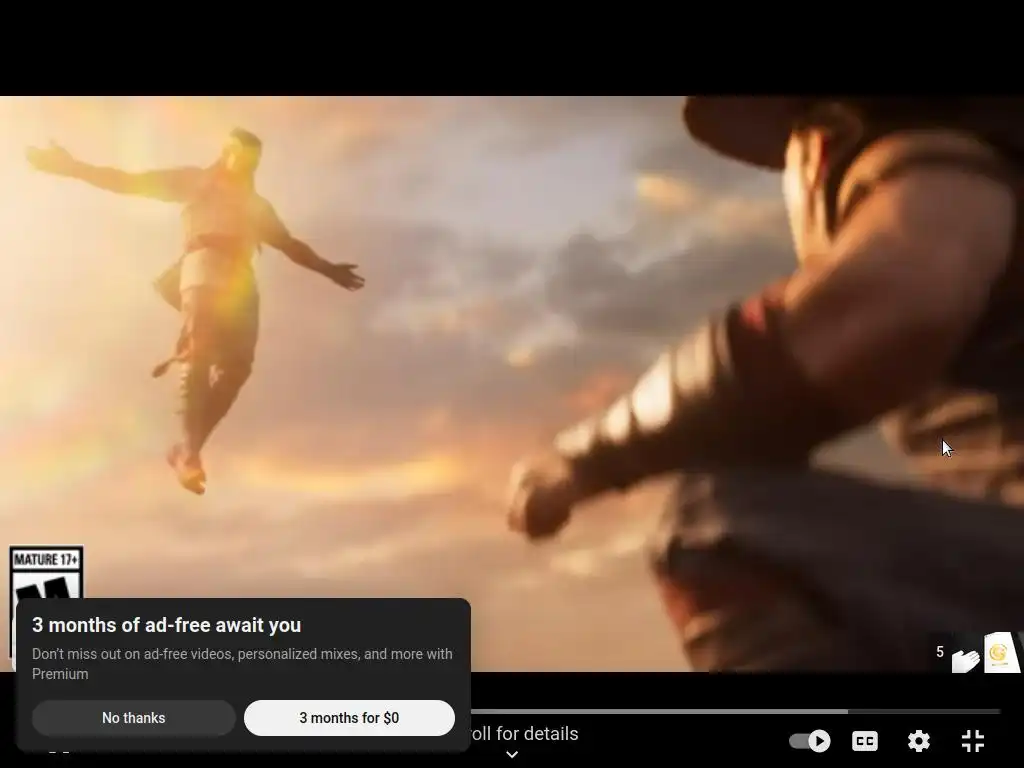The image size is (1024, 768).
Task: Expand details with the down chevron
Action: tap(512, 755)
